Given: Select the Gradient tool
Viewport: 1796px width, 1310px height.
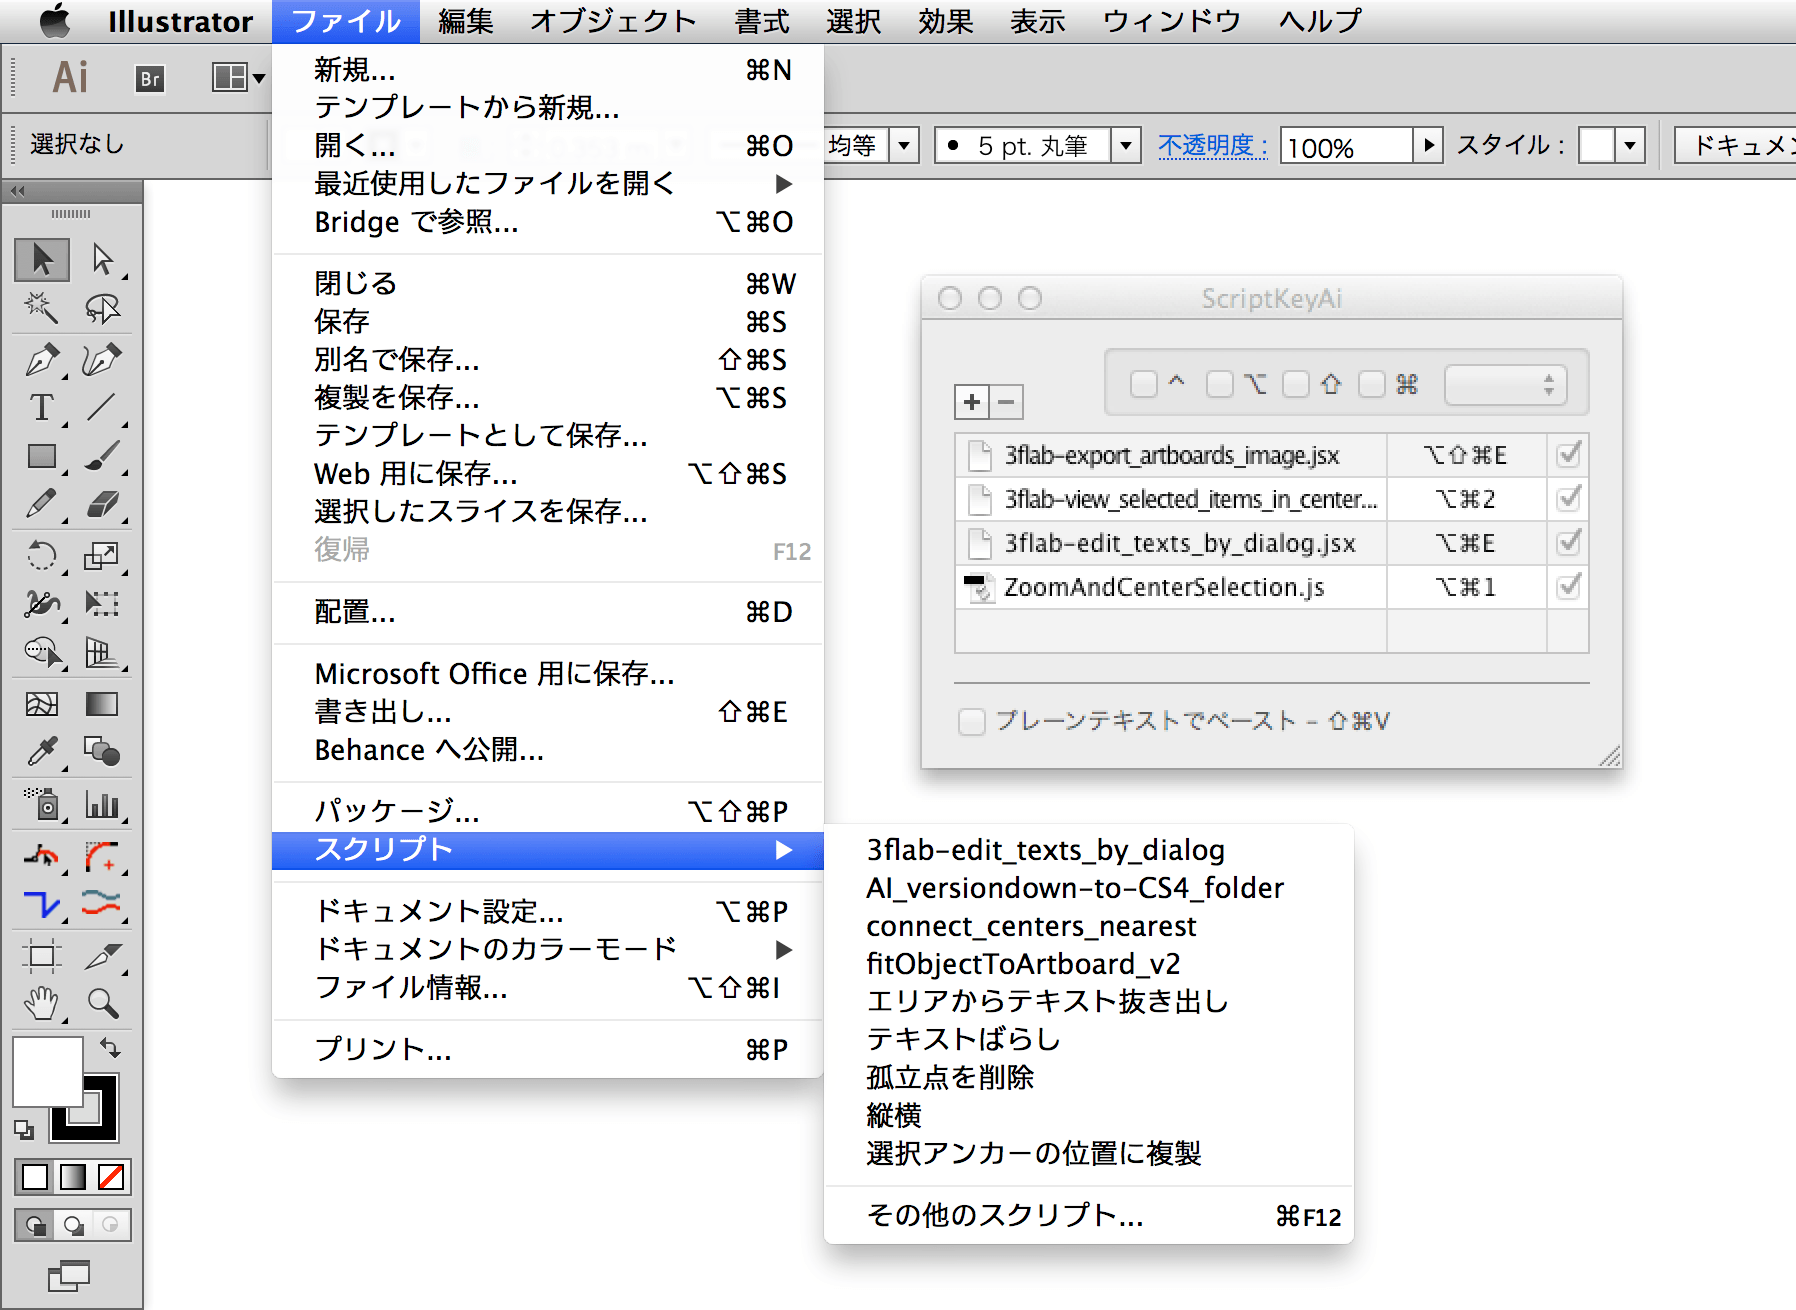Looking at the screenshot, I should [x=102, y=704].
